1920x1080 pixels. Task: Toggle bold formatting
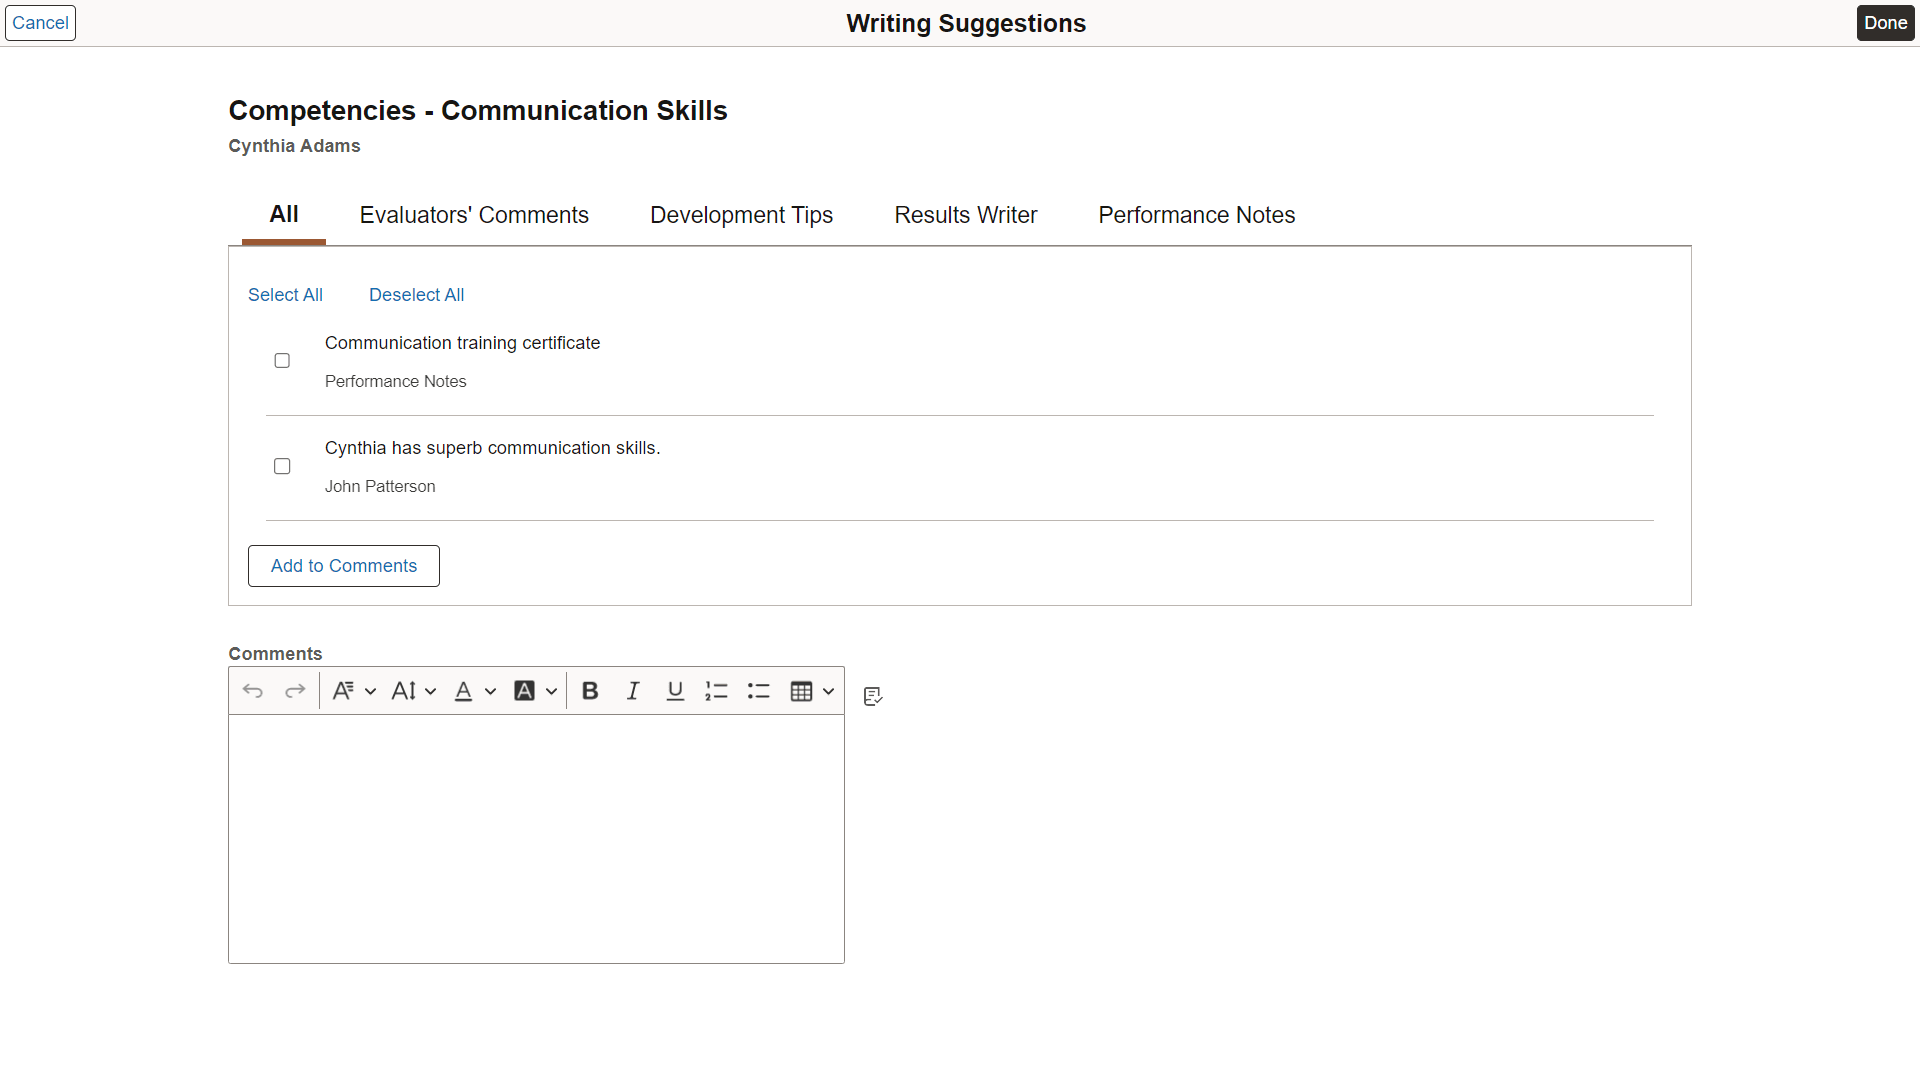pyautogui.click(x=590, y=691)
